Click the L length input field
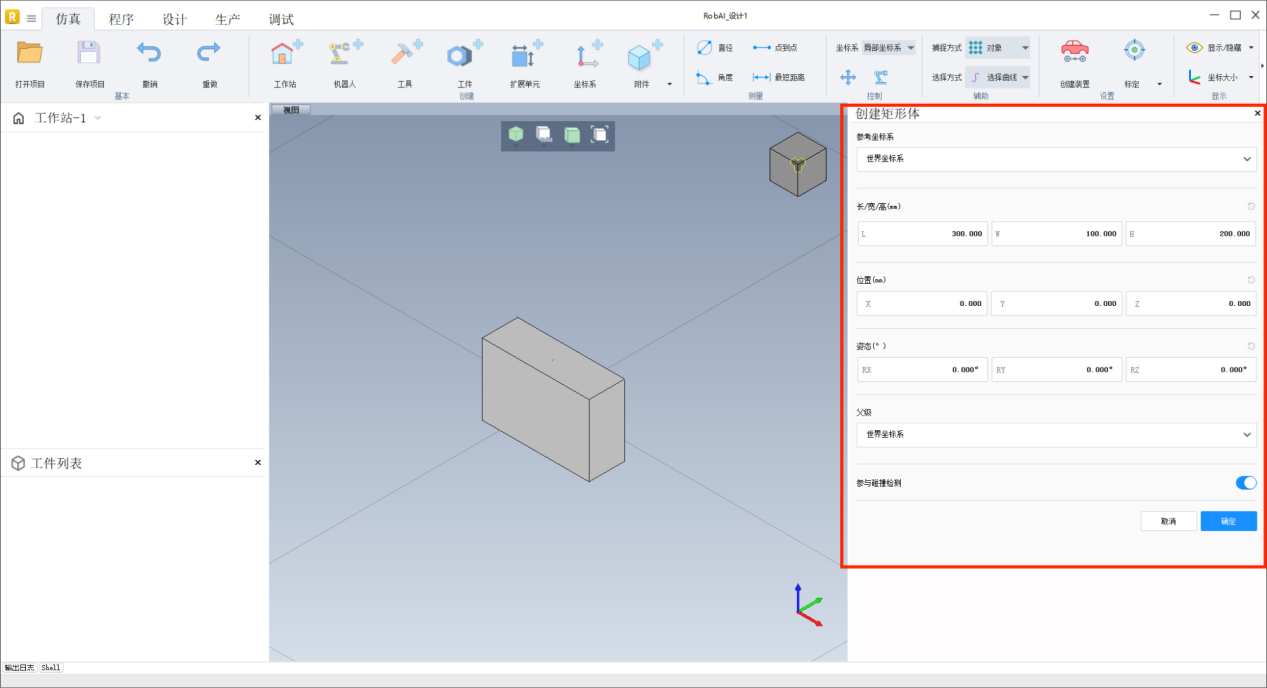 [x=922, y=234]
